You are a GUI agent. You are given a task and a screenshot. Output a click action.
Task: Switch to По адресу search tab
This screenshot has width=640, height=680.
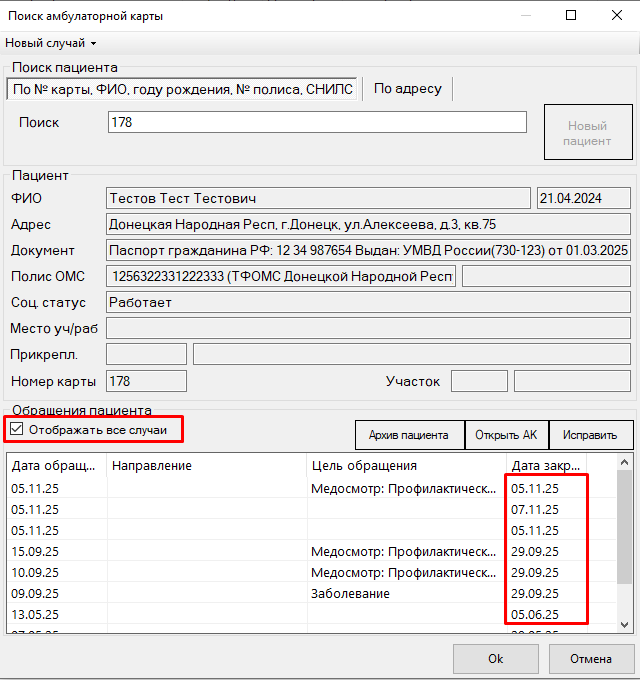408,88
